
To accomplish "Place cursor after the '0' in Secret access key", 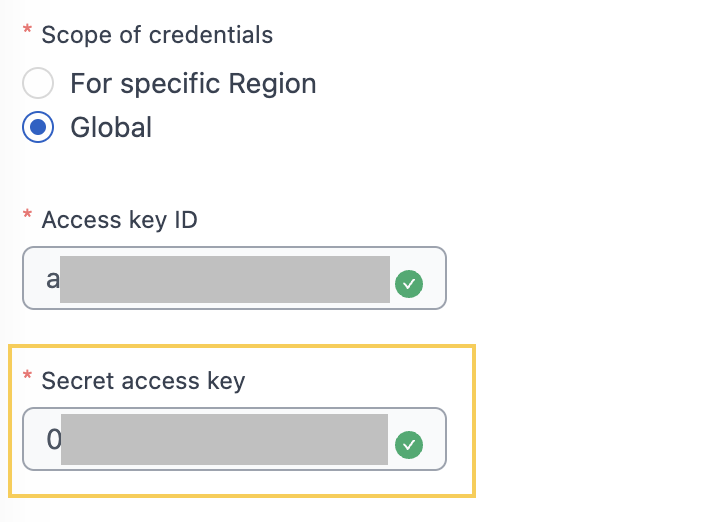I will click(61, 439).
